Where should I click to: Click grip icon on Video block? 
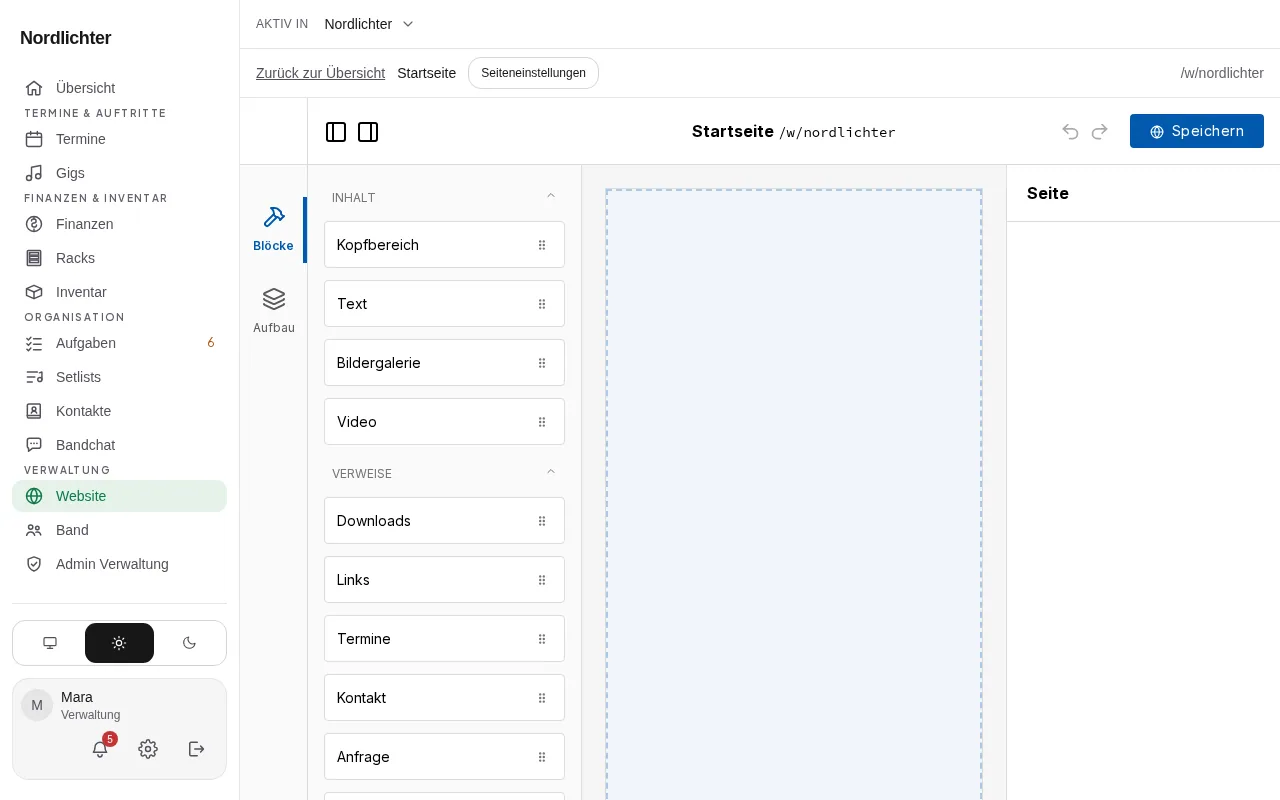click(x=542, y=422)
